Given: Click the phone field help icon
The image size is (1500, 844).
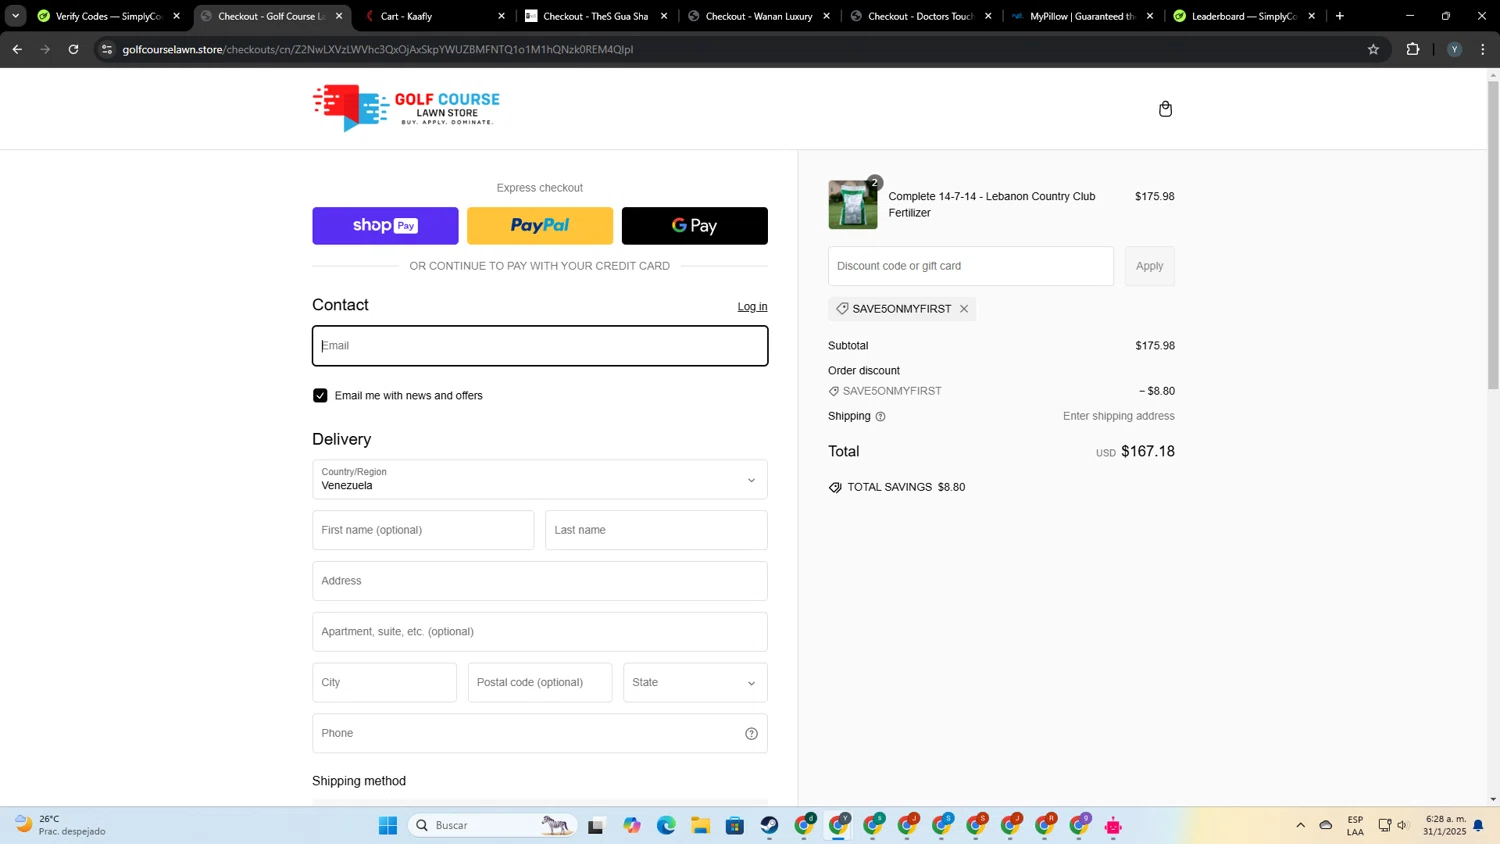Looking at the screenshot, I should click(x=751, y=734).
